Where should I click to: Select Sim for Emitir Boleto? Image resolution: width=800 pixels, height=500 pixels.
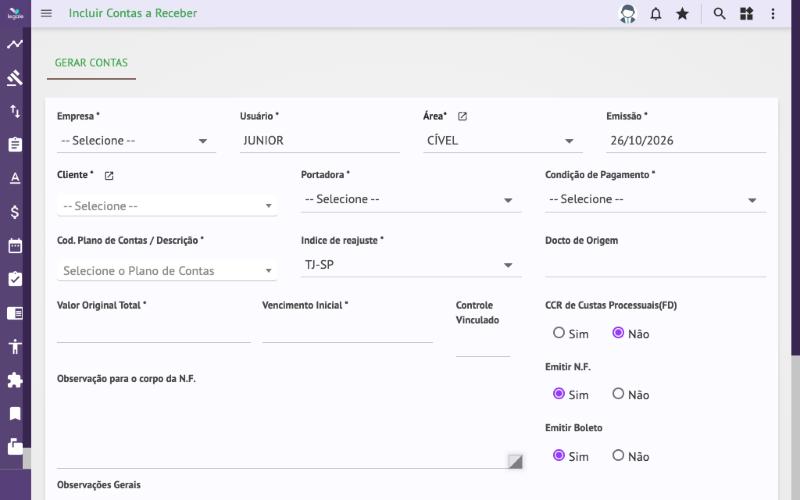(559, 455)
